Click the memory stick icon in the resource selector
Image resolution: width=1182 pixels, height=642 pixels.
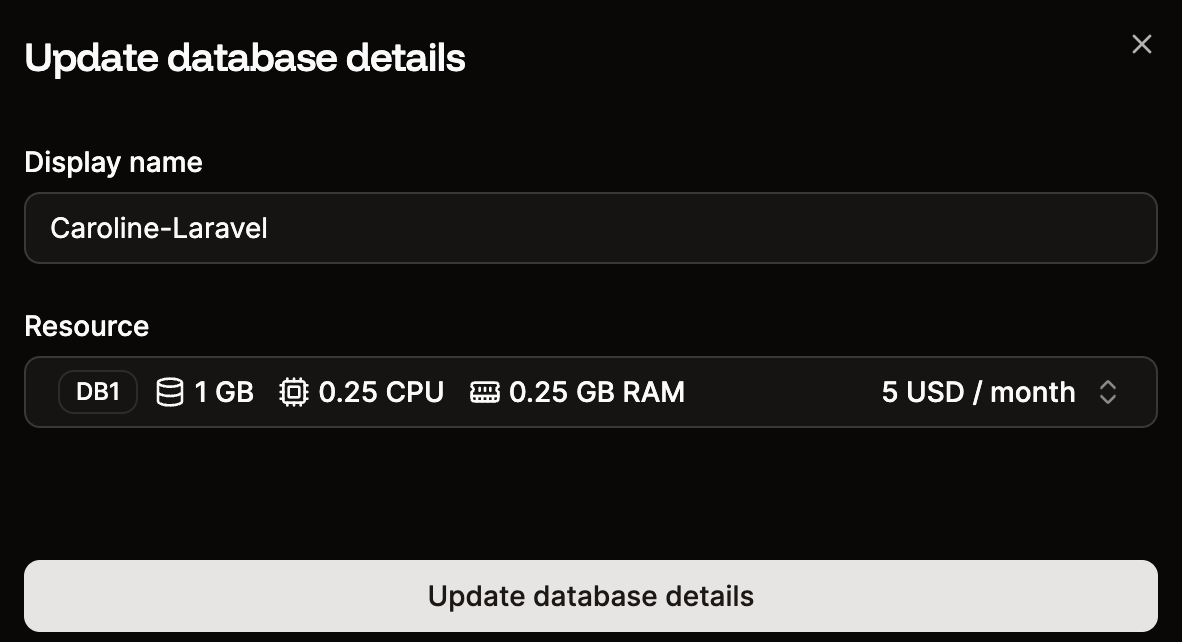[x=485, y=392]
